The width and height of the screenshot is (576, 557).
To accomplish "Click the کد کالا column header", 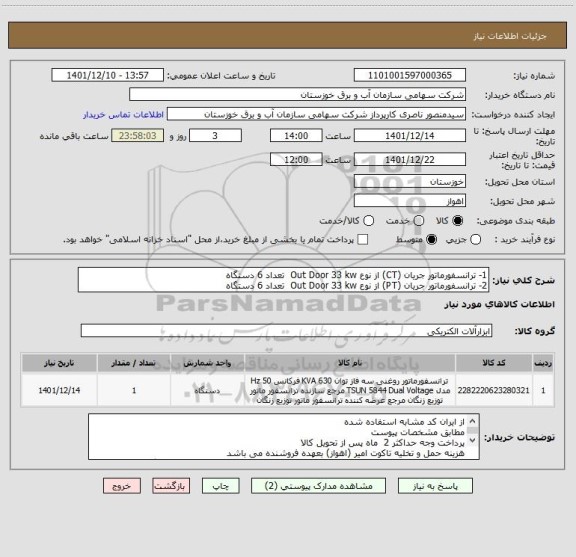I will 494,363.
